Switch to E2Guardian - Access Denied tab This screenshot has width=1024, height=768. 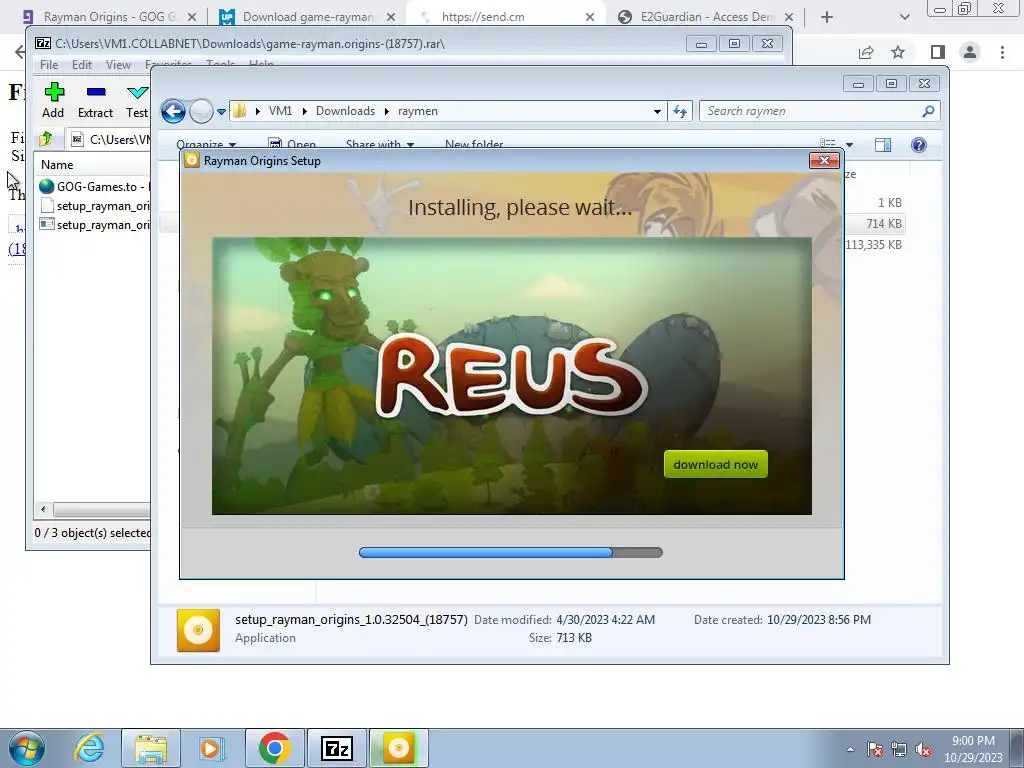pyautogui.click(x=707, y=17)
